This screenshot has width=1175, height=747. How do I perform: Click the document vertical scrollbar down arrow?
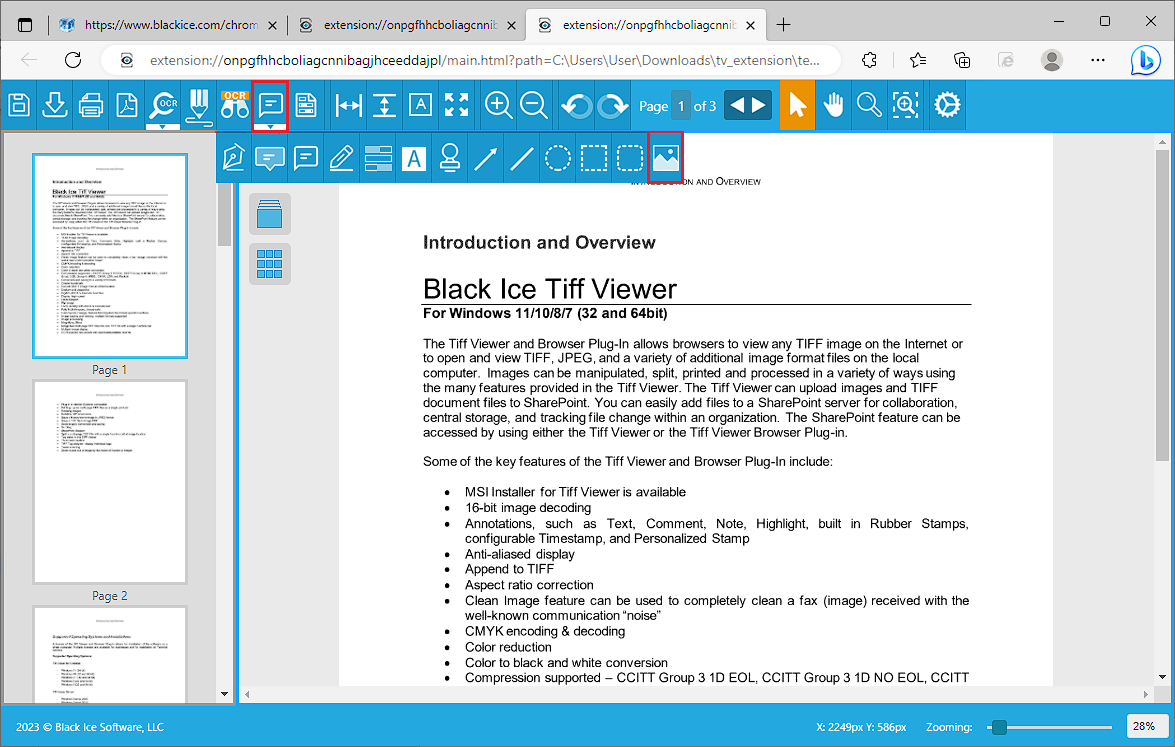point(1162,676)
